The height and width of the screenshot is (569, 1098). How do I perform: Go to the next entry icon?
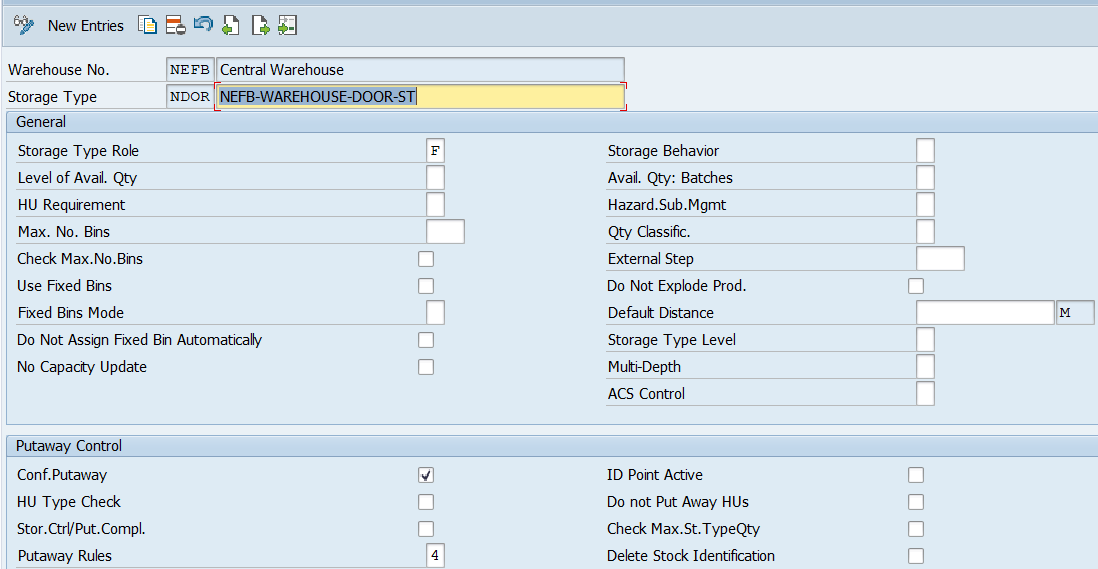(x=260, y=26)
